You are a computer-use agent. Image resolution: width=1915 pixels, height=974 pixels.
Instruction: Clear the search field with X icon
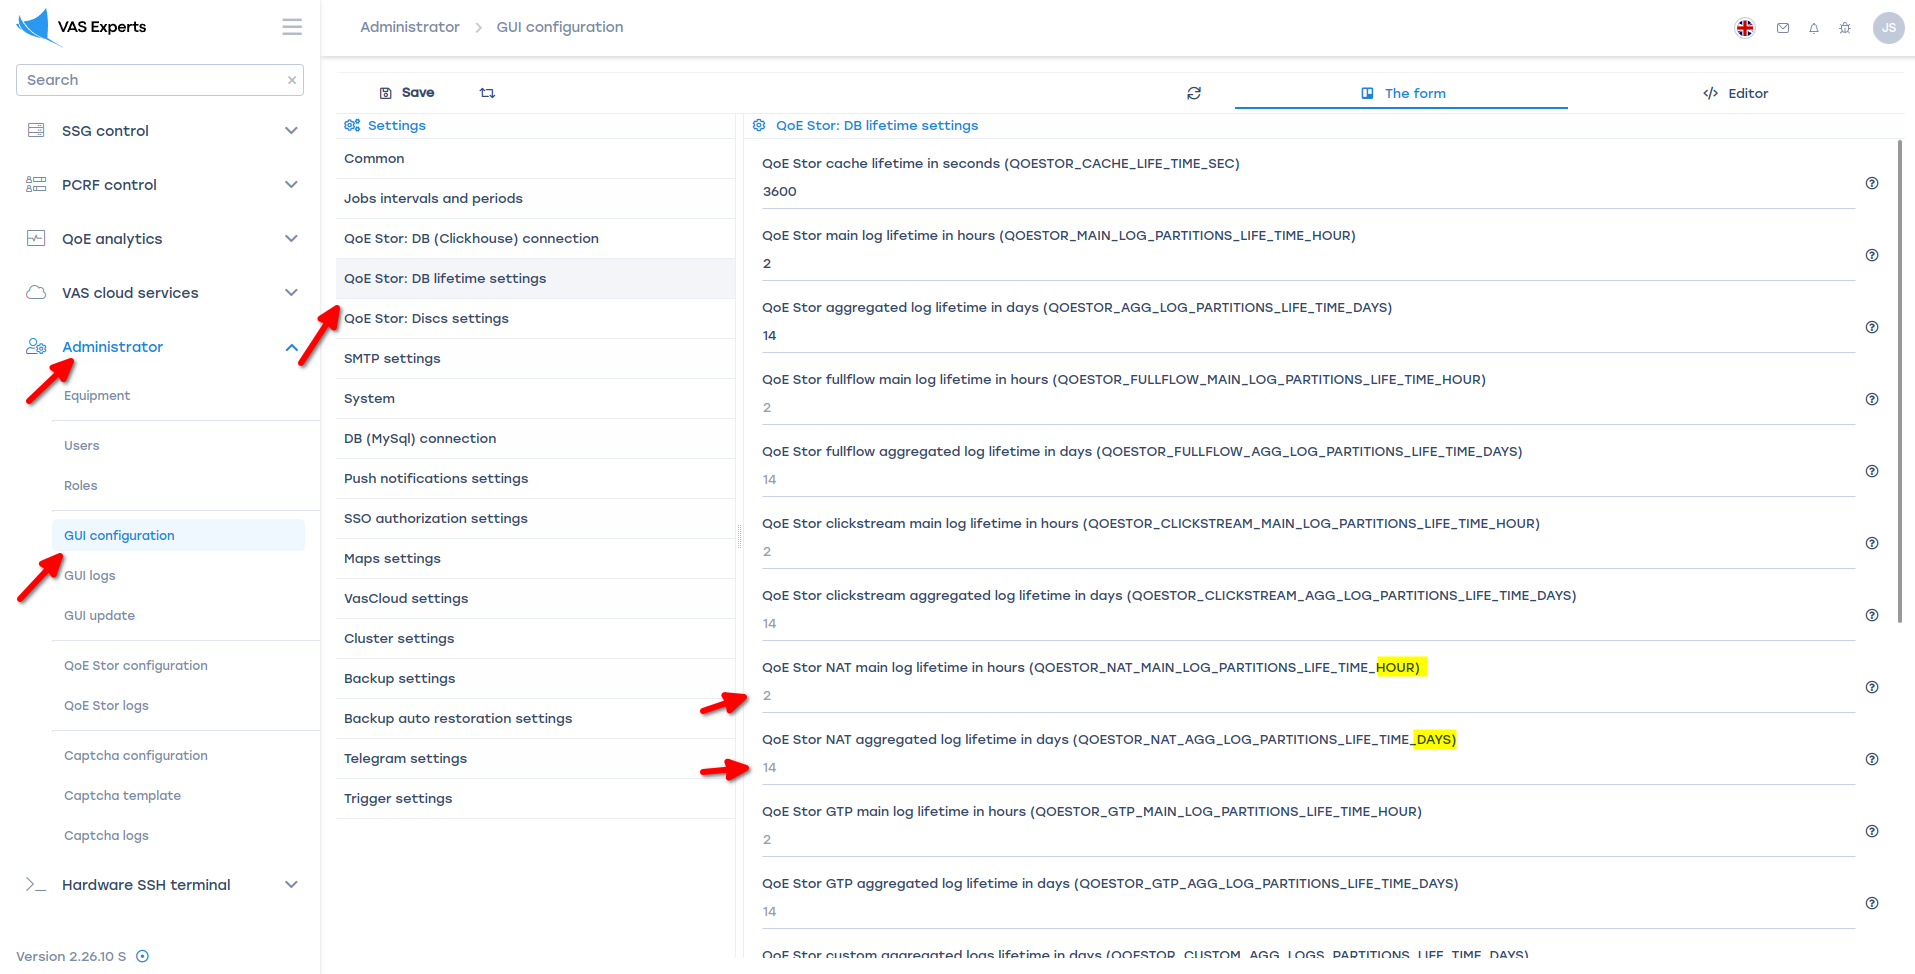pos(291,80)
